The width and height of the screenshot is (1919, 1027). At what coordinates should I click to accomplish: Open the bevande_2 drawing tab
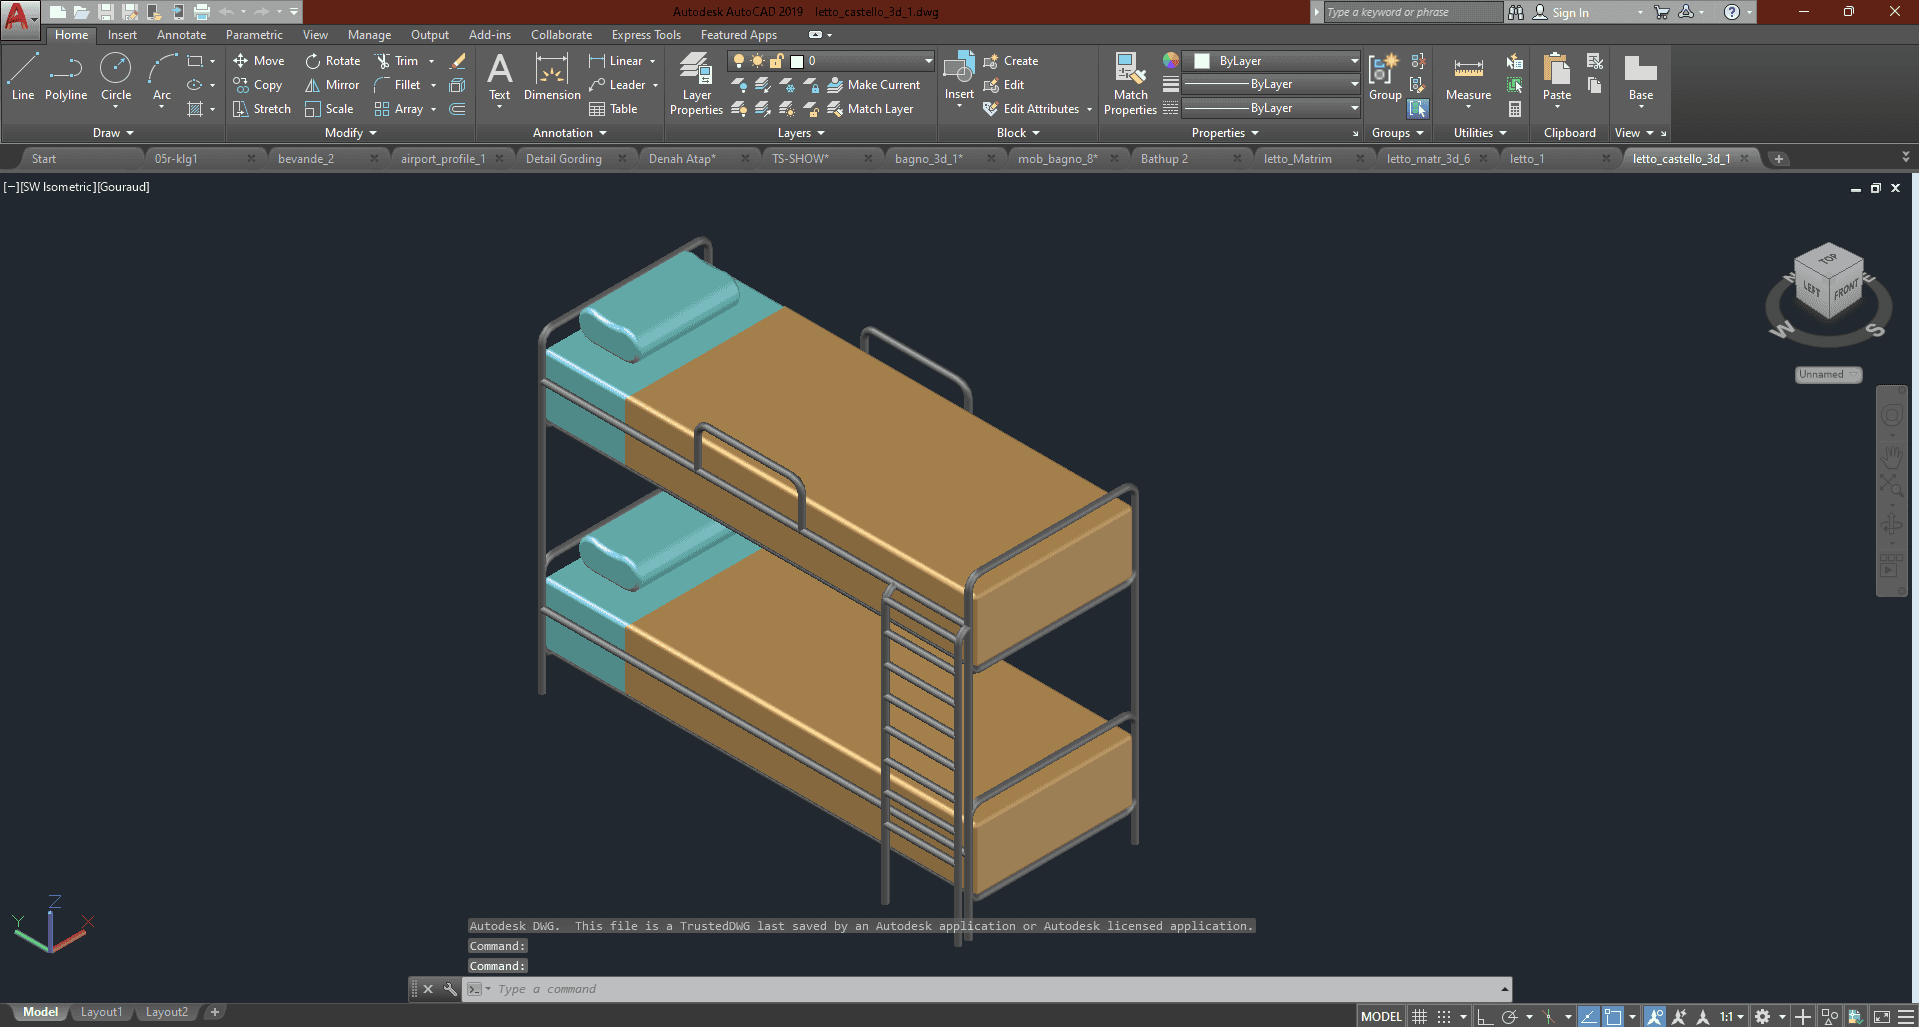306,159
